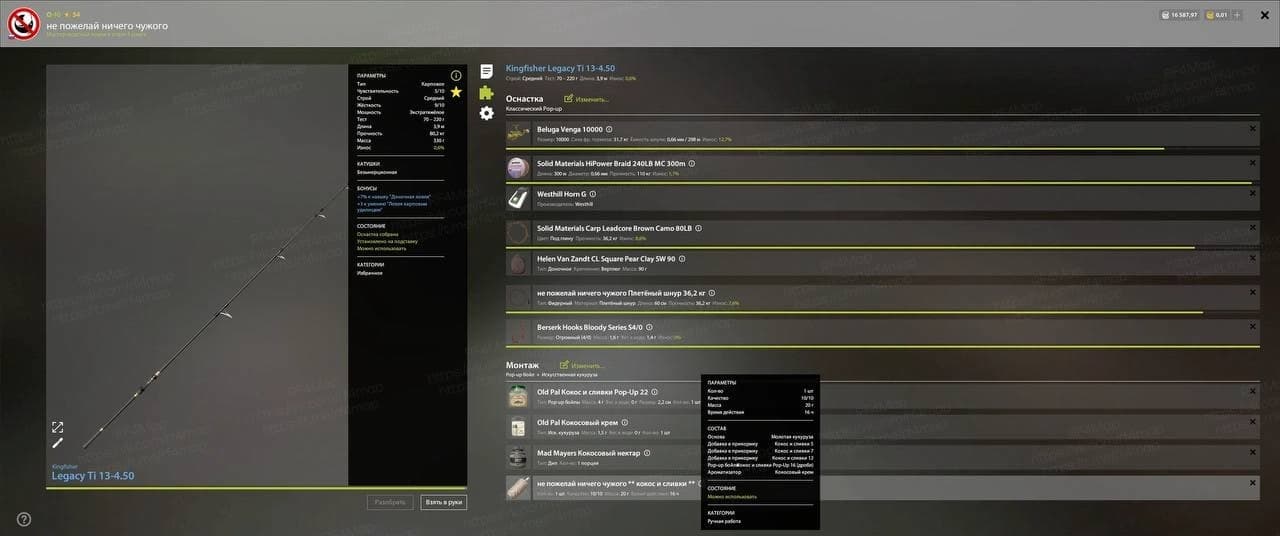Click the Взять в руки button
Viewport: 1280px width, 536px height.
click(443, 502)
